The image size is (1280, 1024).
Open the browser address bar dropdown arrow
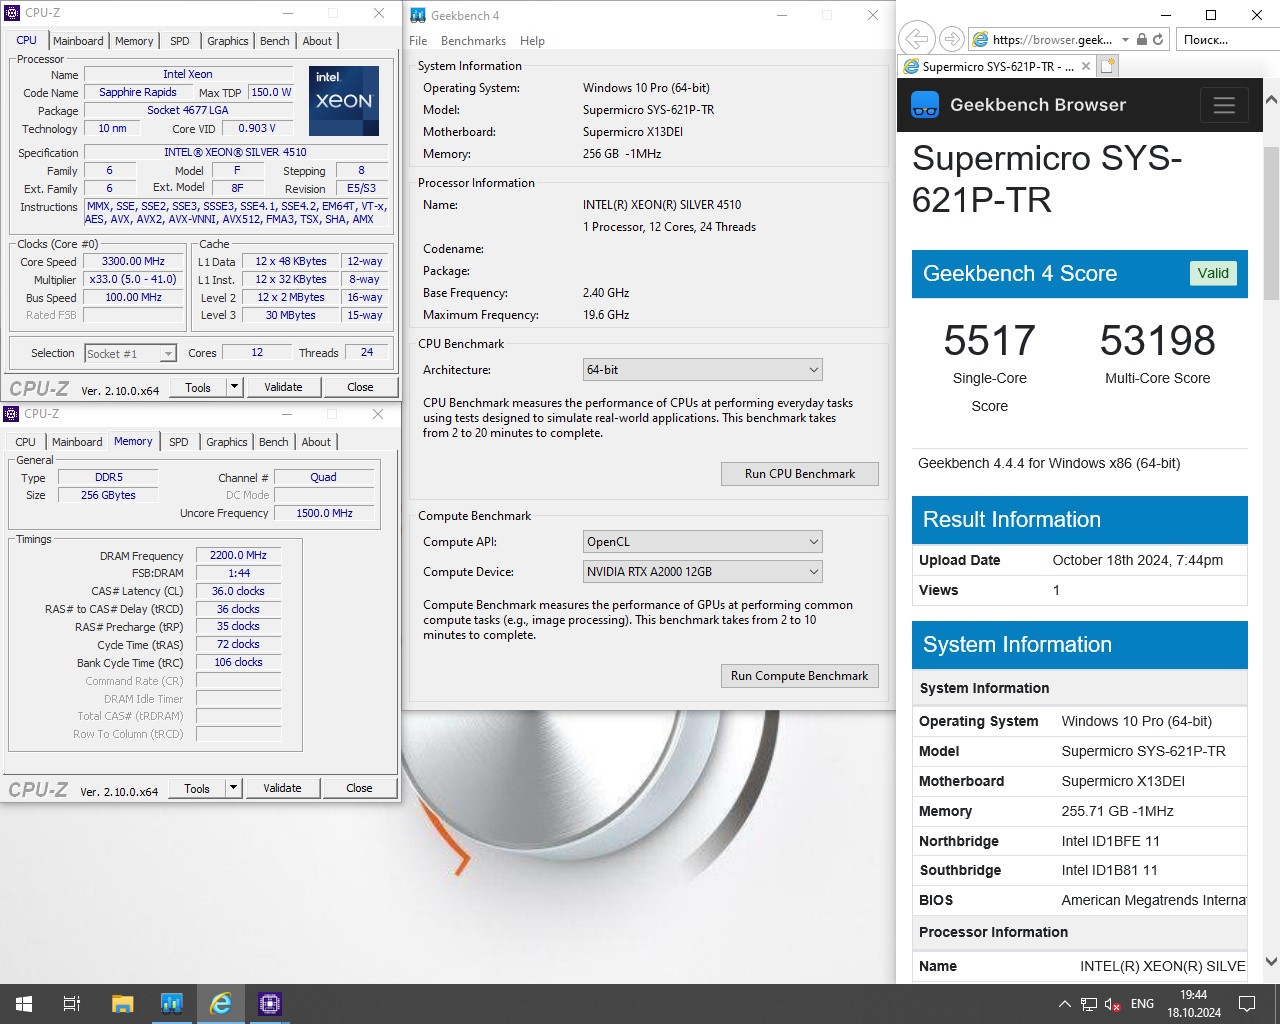1126,40
